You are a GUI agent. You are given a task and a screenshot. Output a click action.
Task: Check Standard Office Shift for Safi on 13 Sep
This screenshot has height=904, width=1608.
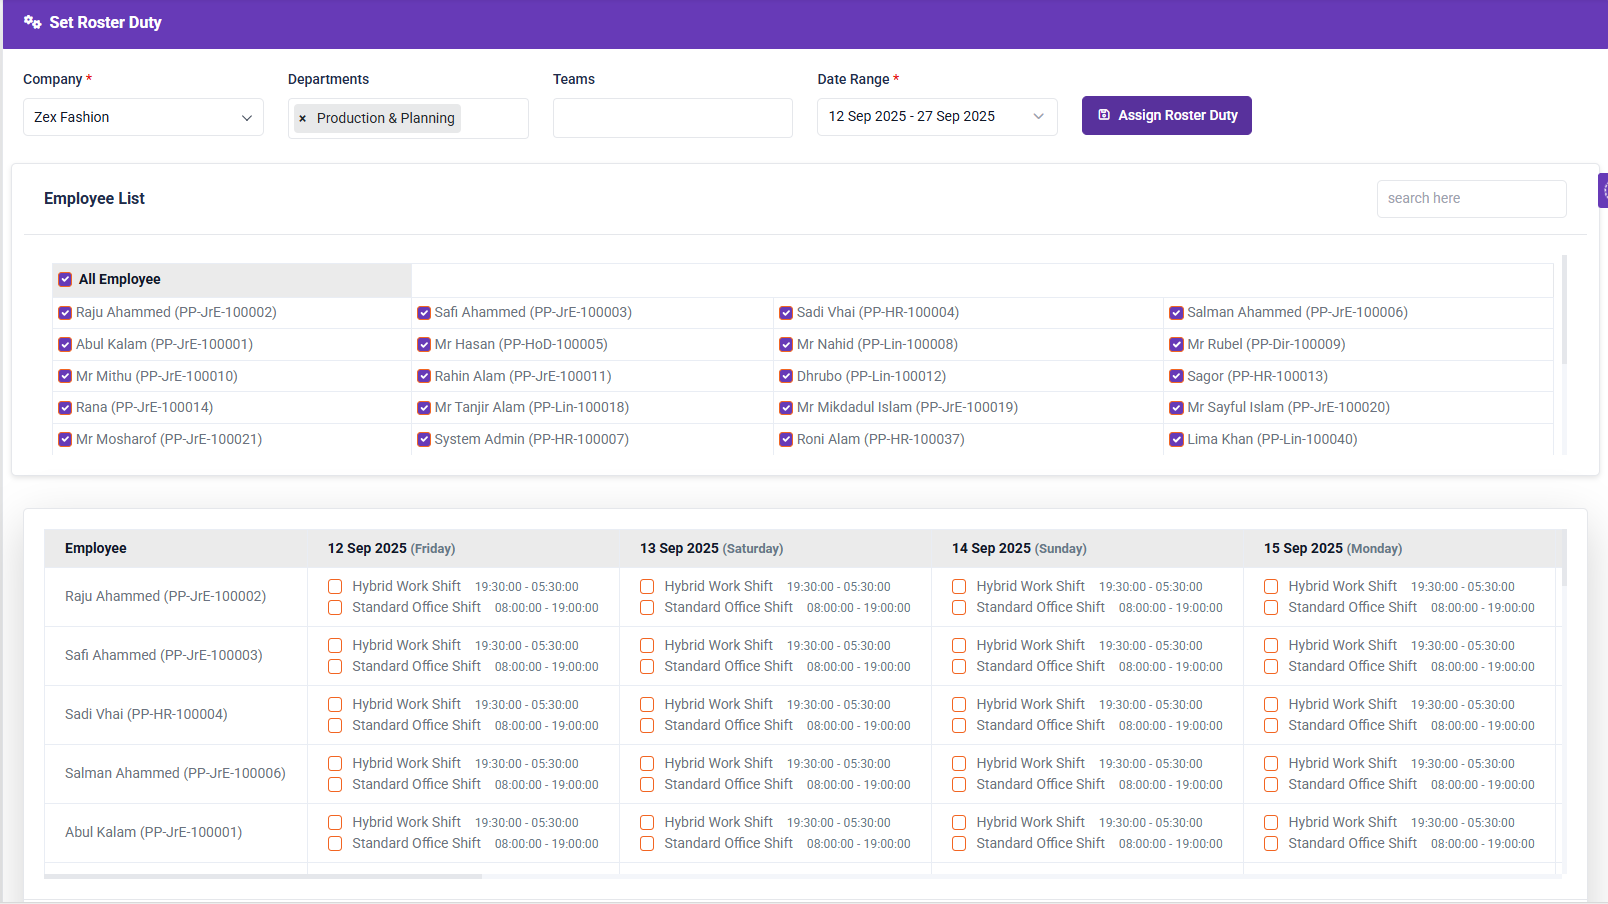647,667
